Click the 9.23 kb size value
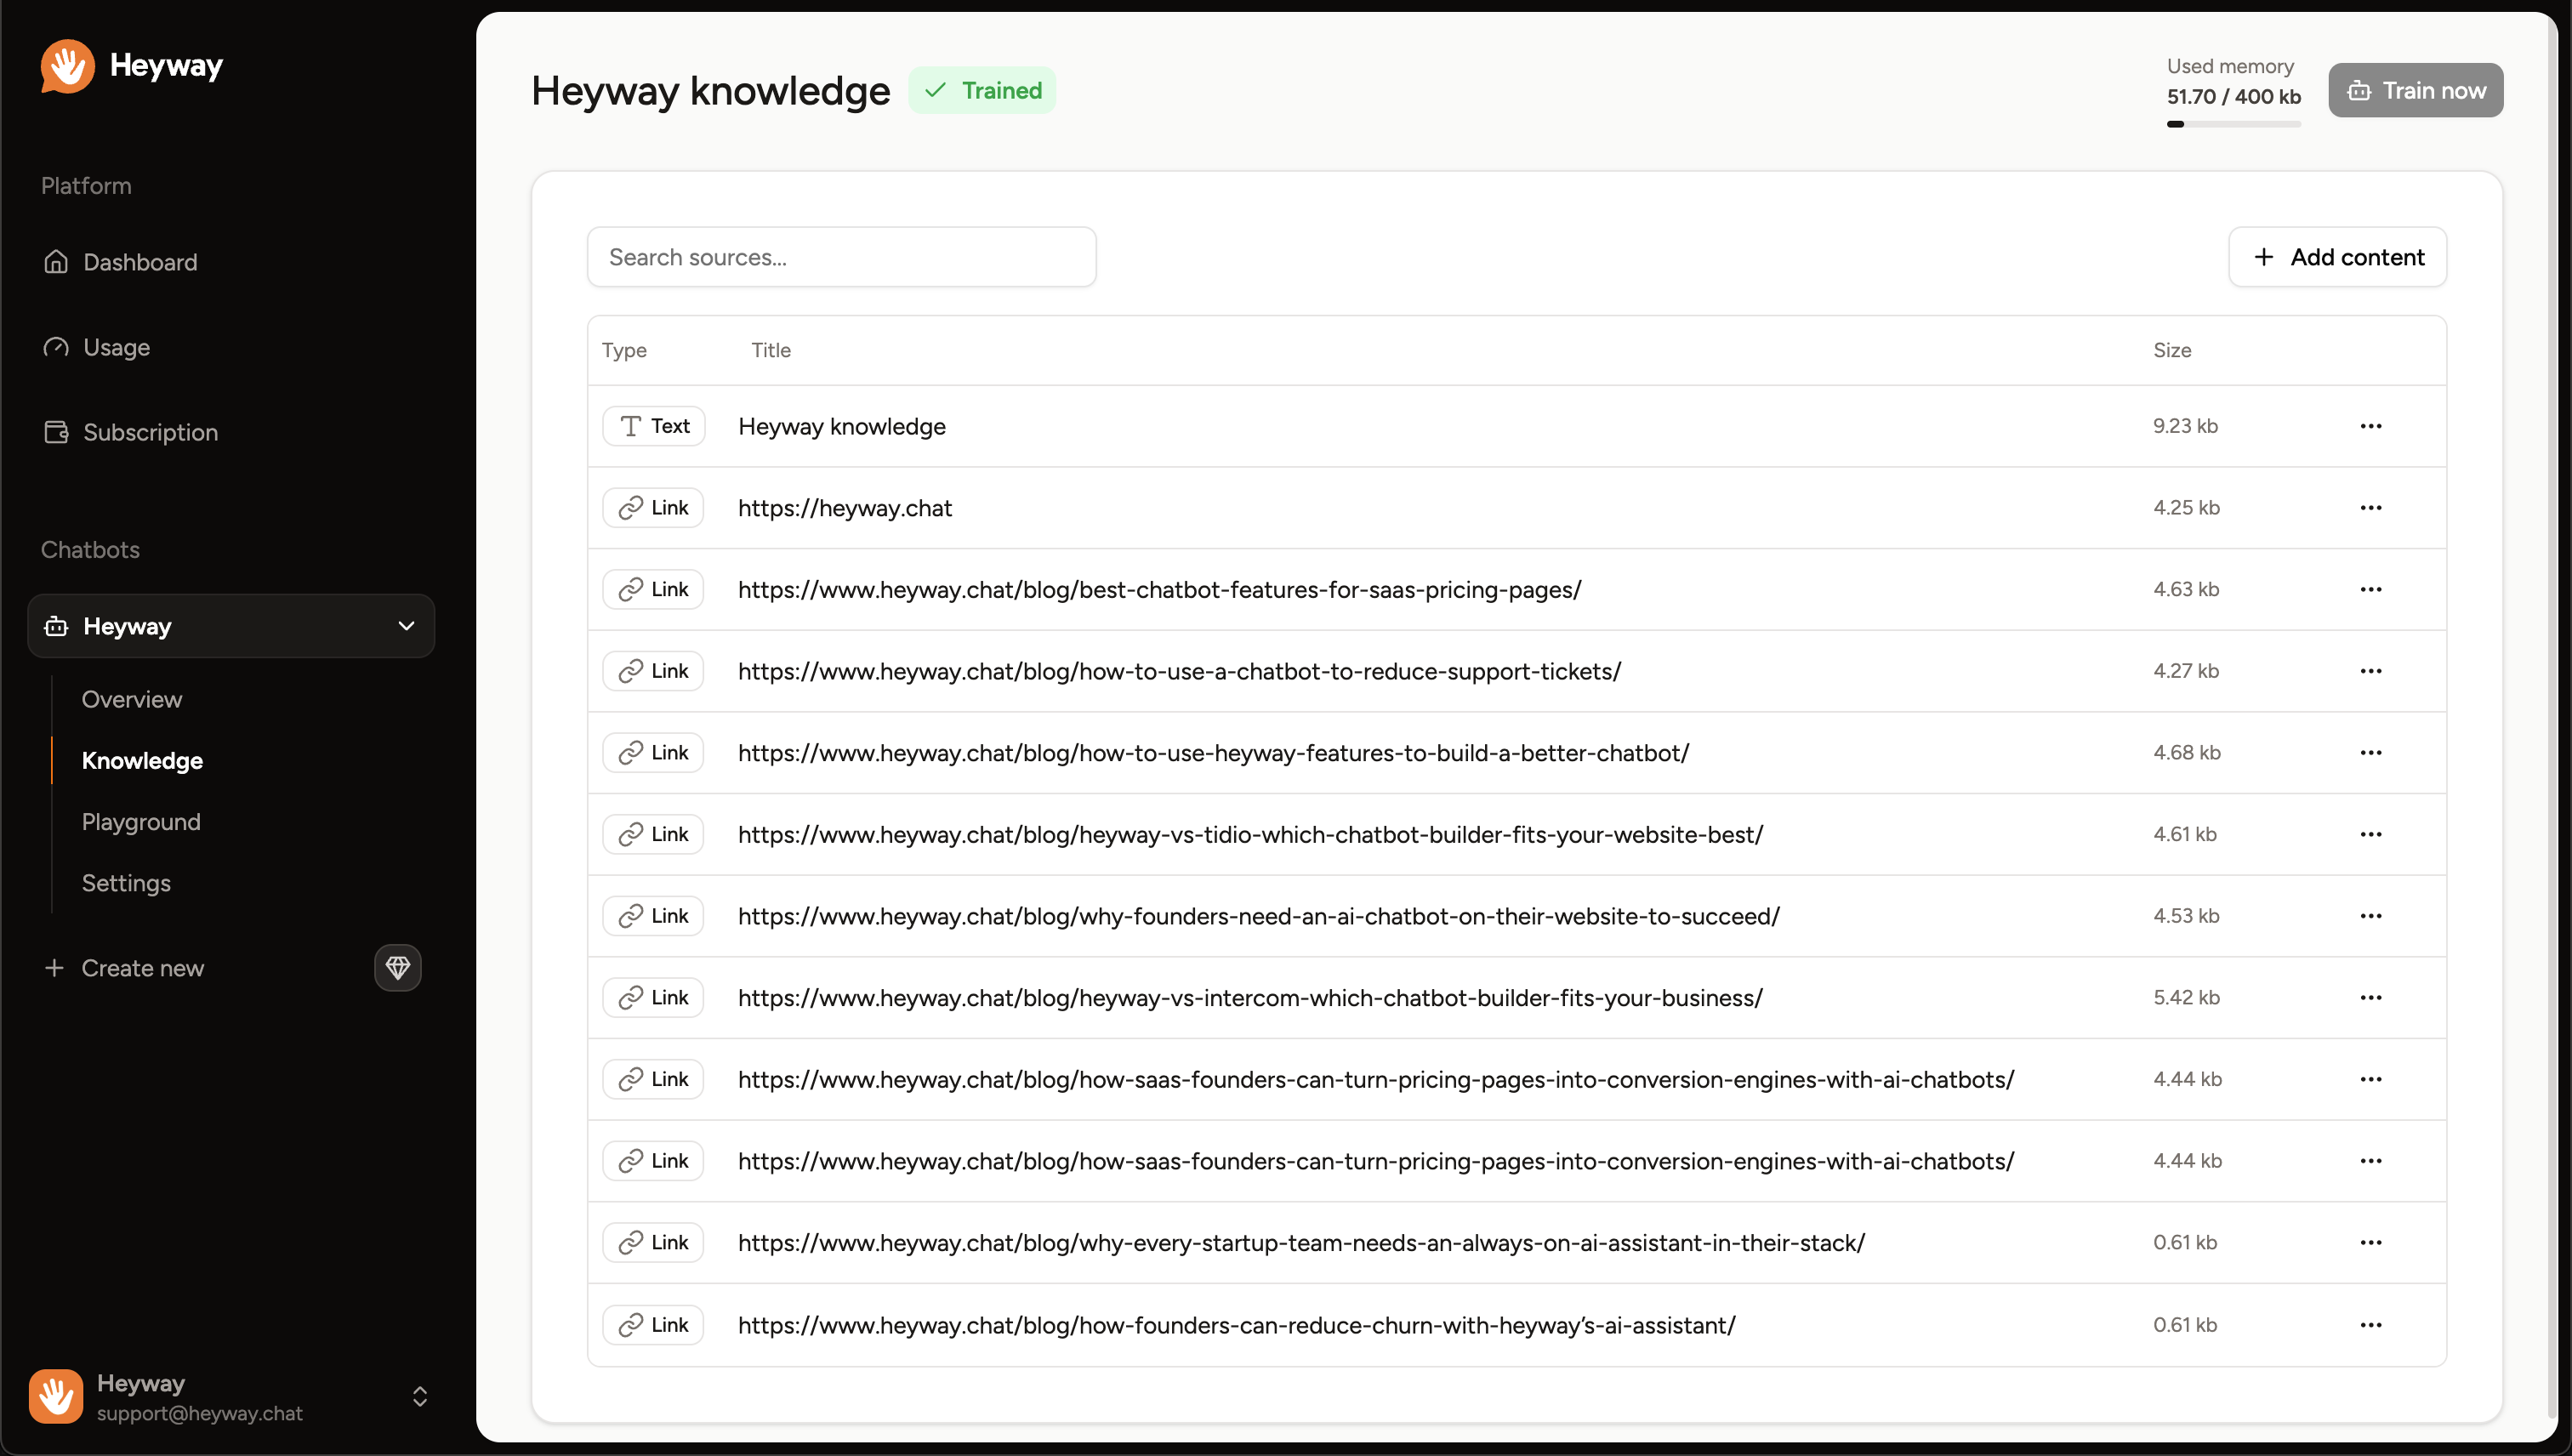This screenshot has height=1456, width=2572. point(2185,426)
